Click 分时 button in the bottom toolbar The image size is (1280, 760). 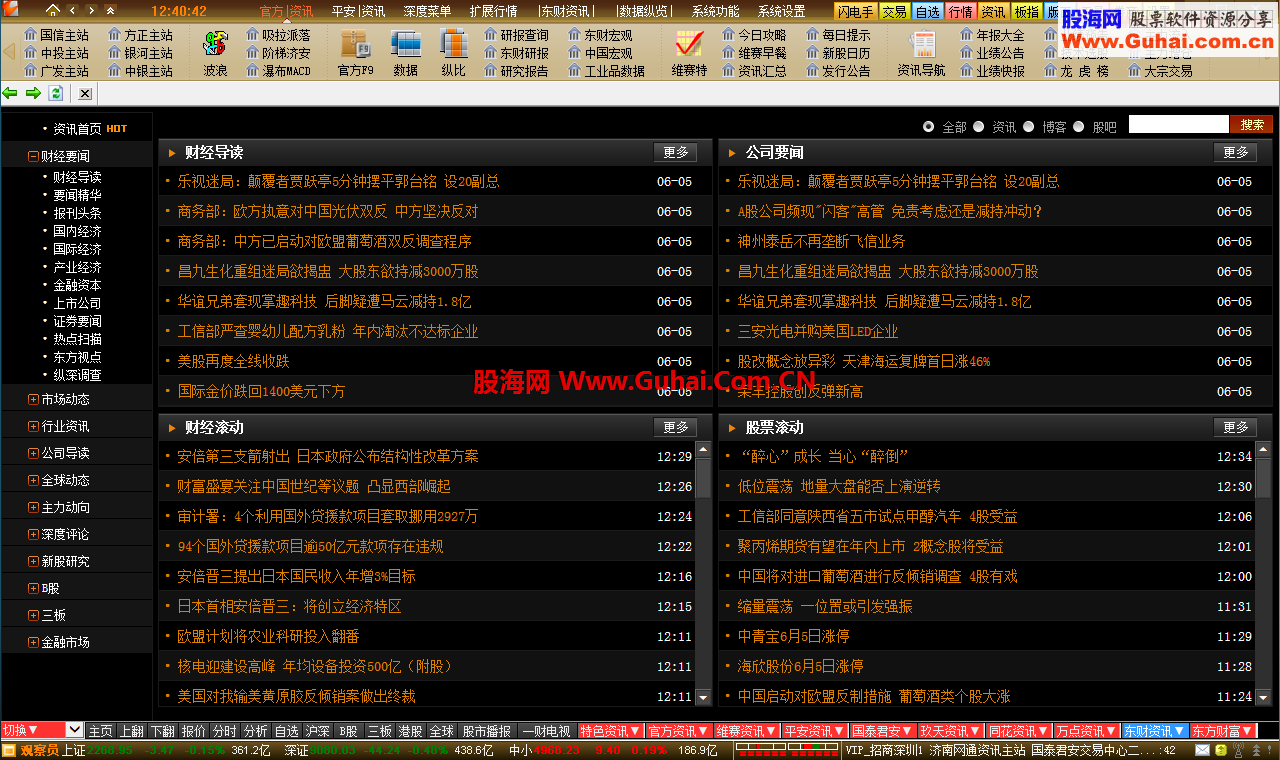tap(225, 731)
